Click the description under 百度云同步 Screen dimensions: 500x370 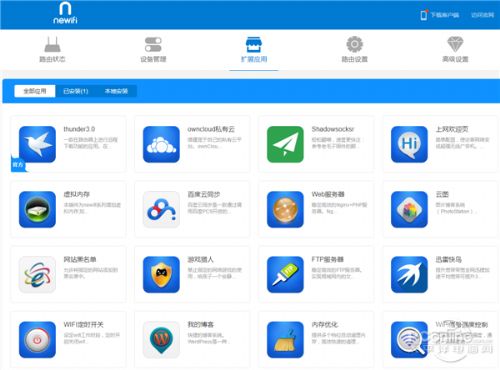click(215, 208)
